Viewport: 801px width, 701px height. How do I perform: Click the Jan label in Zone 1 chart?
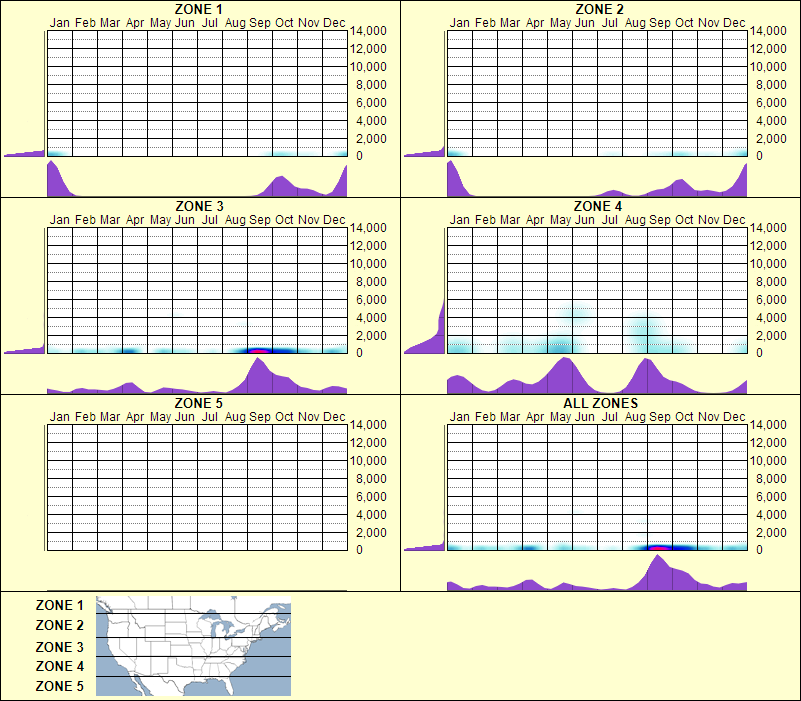point(60,23)
